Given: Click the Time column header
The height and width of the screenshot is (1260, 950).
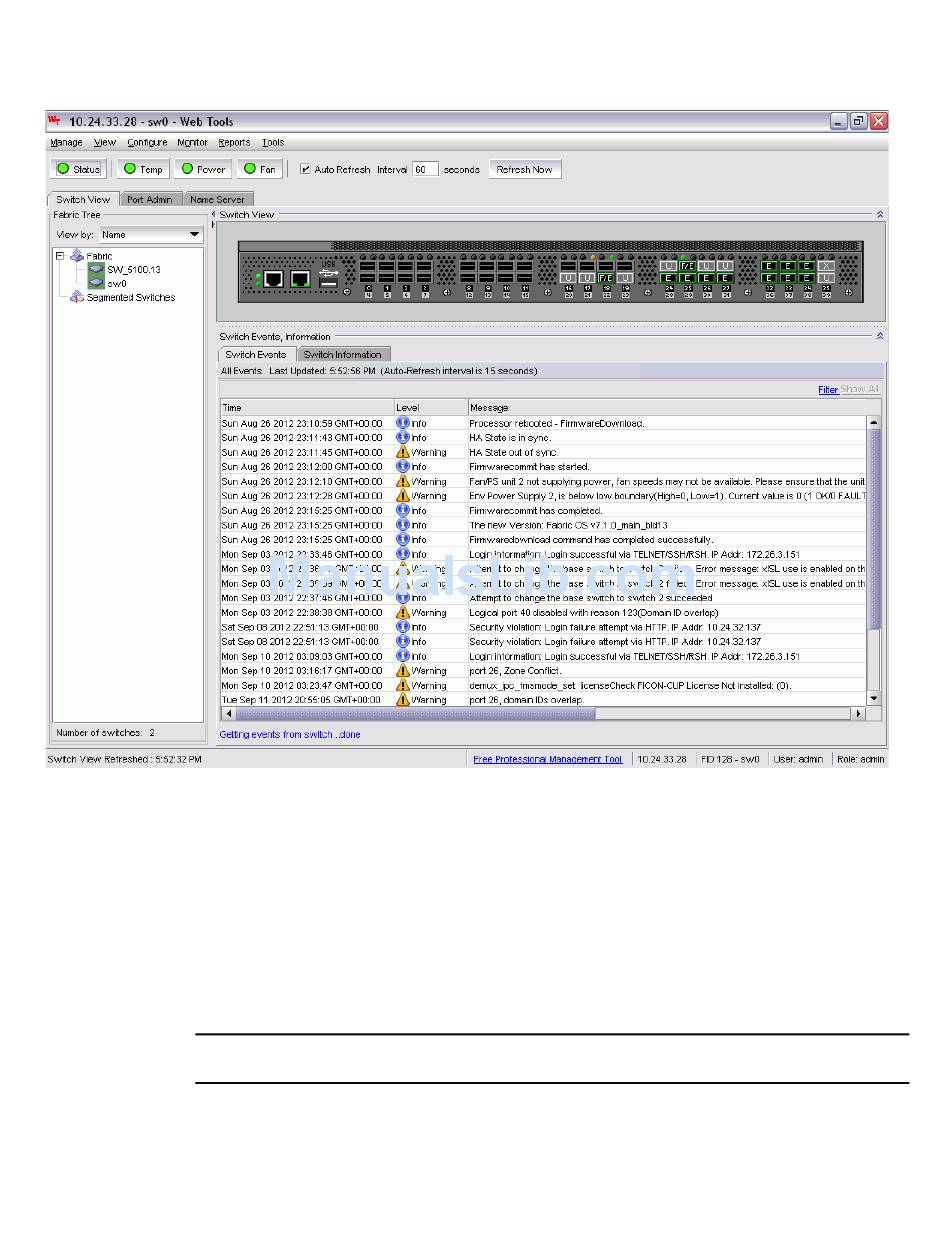Looking at the screenshot, I should click(x=307, y=407).
